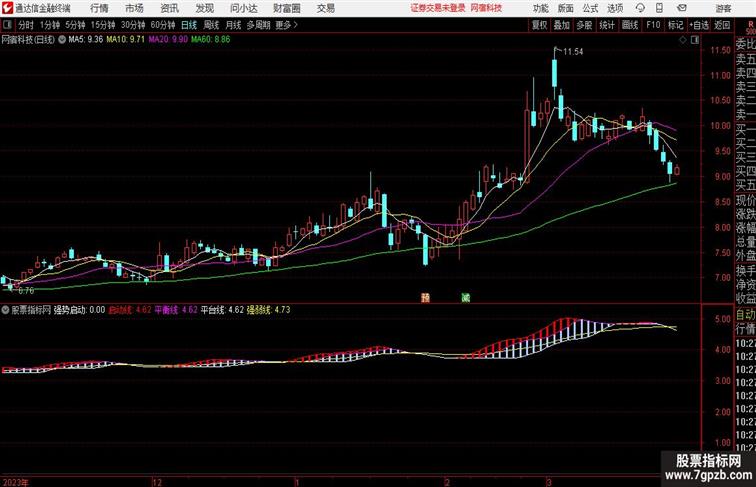This screenshot has width=756, height=487.
Task: Expand 更多 periods list
Action: [x=286, y=25]
